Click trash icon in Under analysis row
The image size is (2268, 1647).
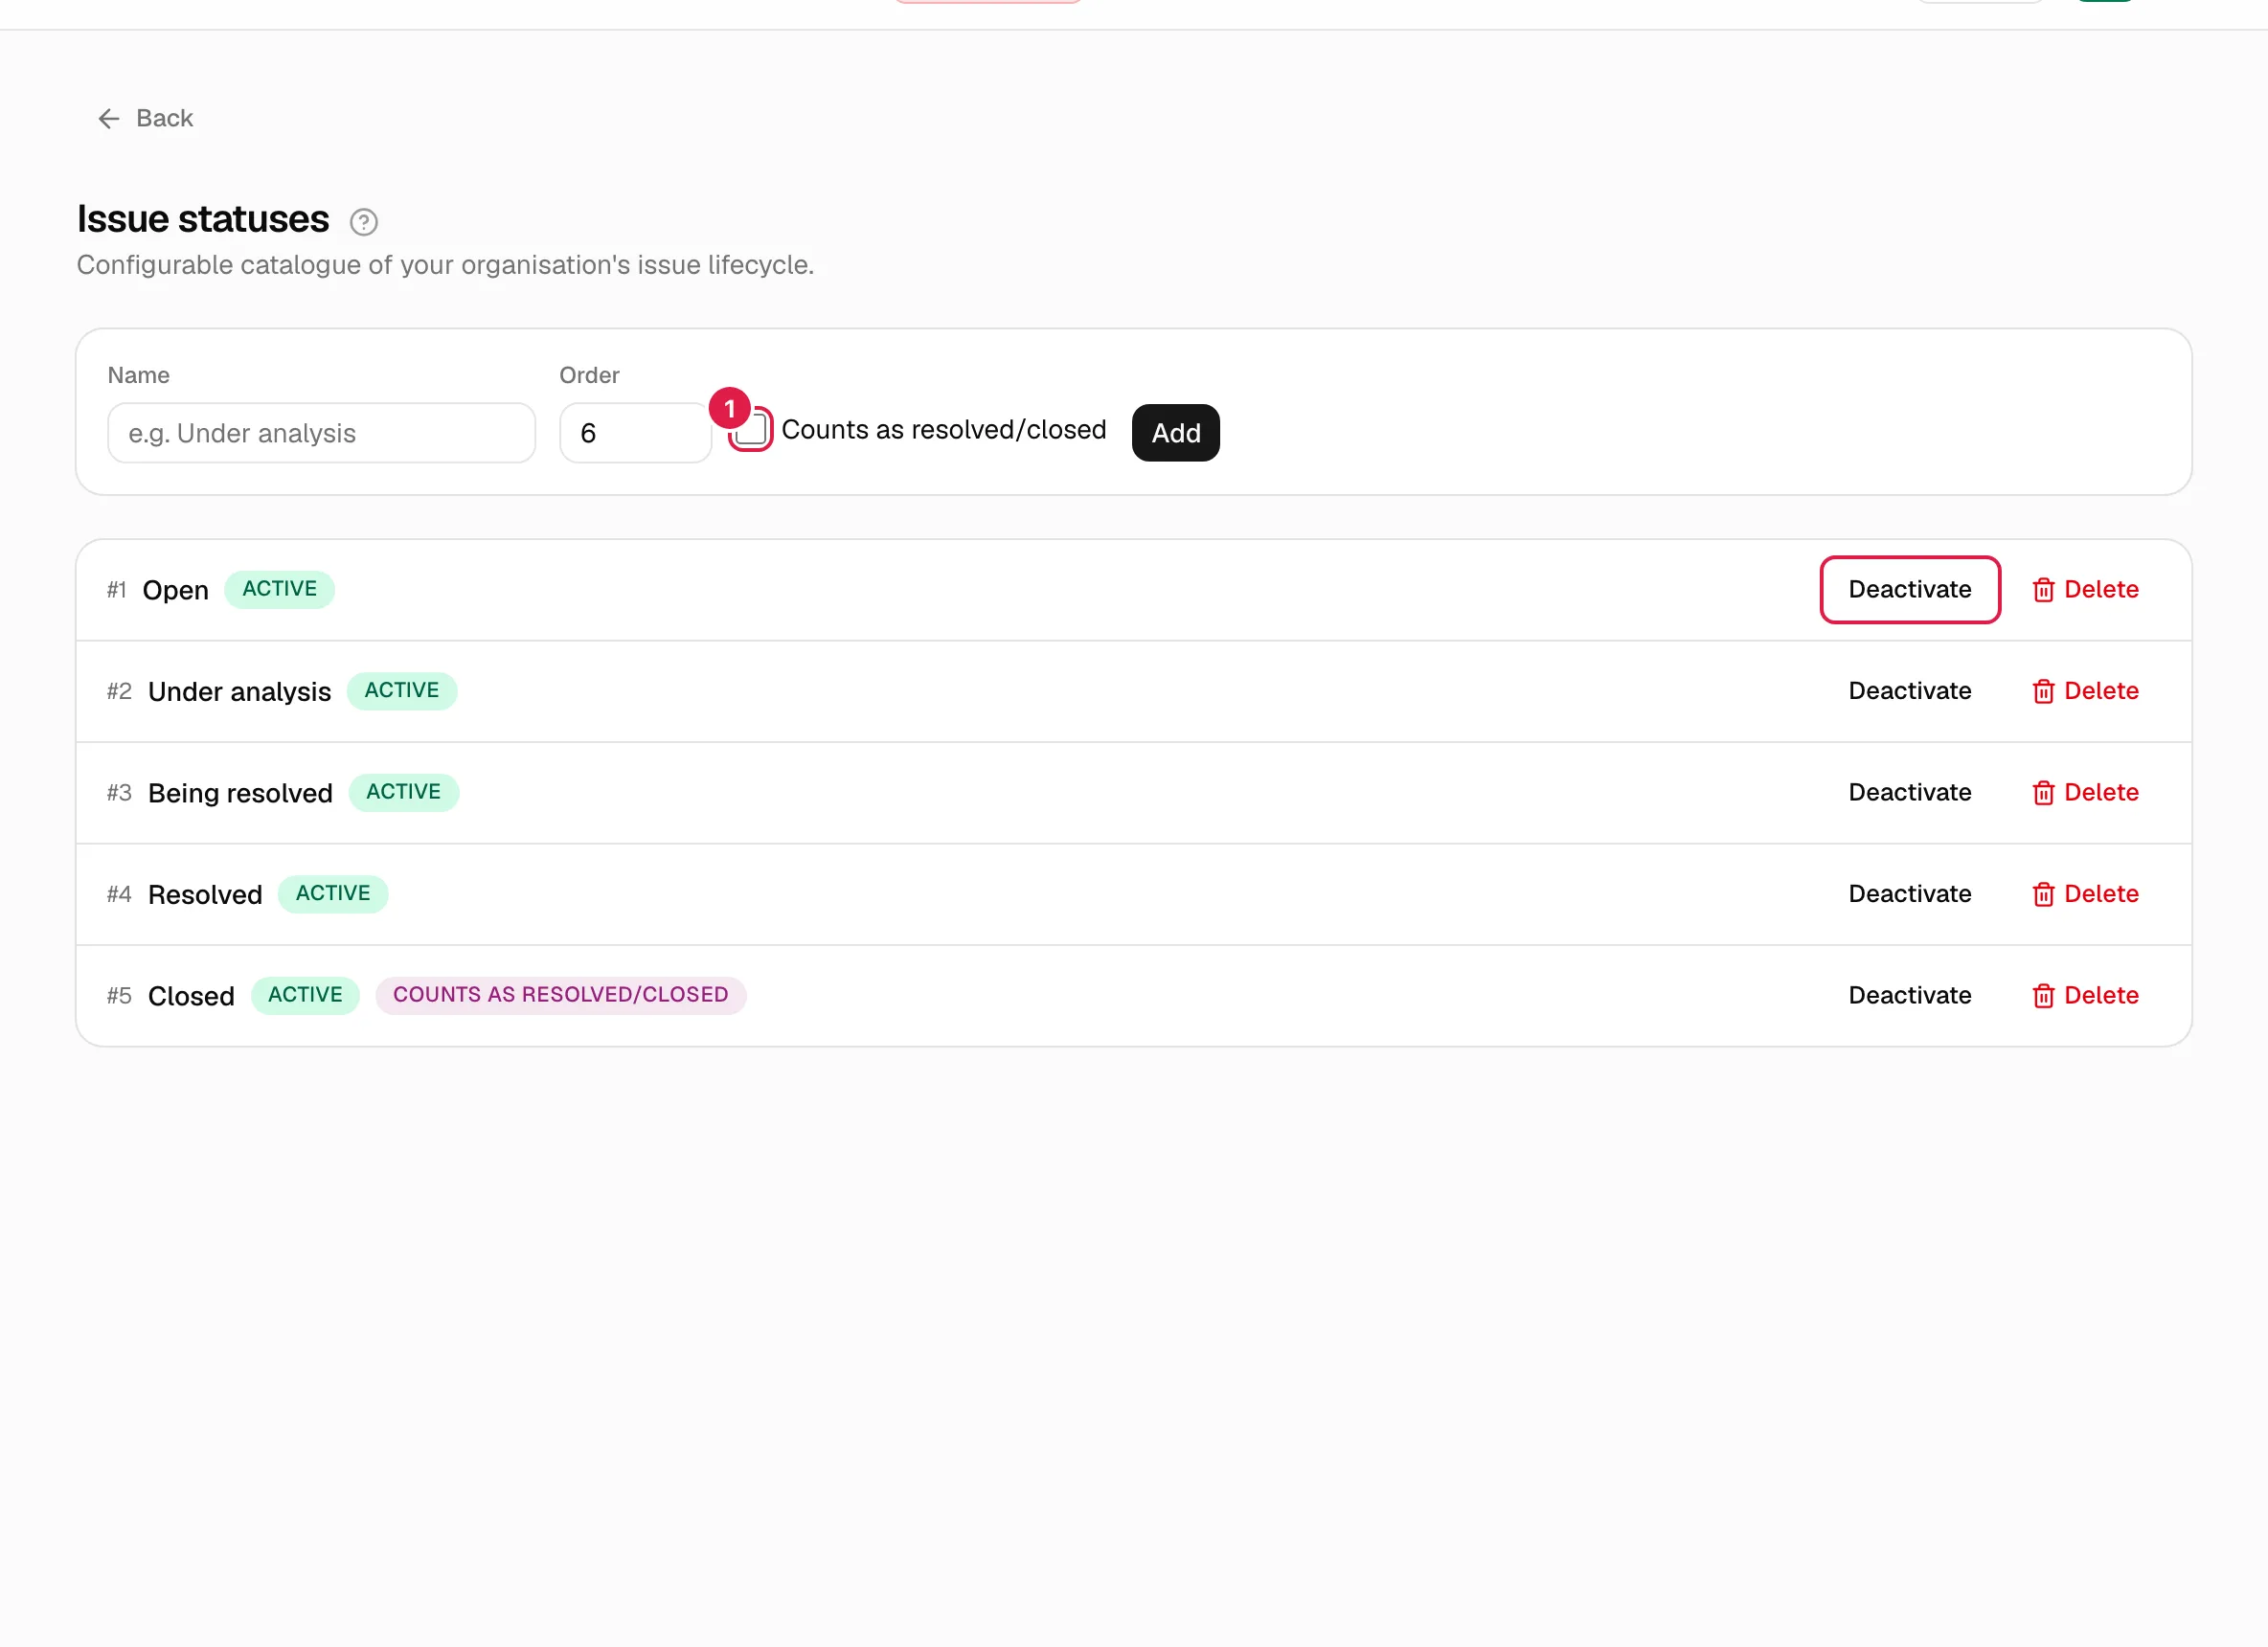point(2043,691)
